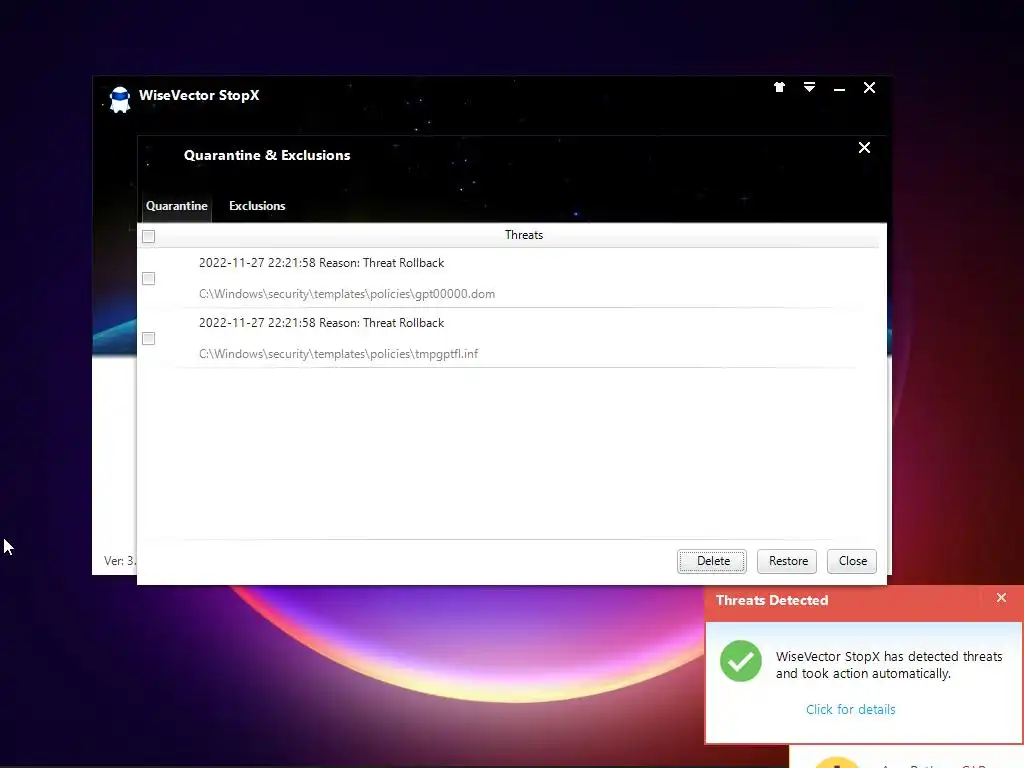This screenshot has width=1024, height=768.
Task: Click the notification message about detected threats
Action: pyautogui.click(x=889, y=665)
